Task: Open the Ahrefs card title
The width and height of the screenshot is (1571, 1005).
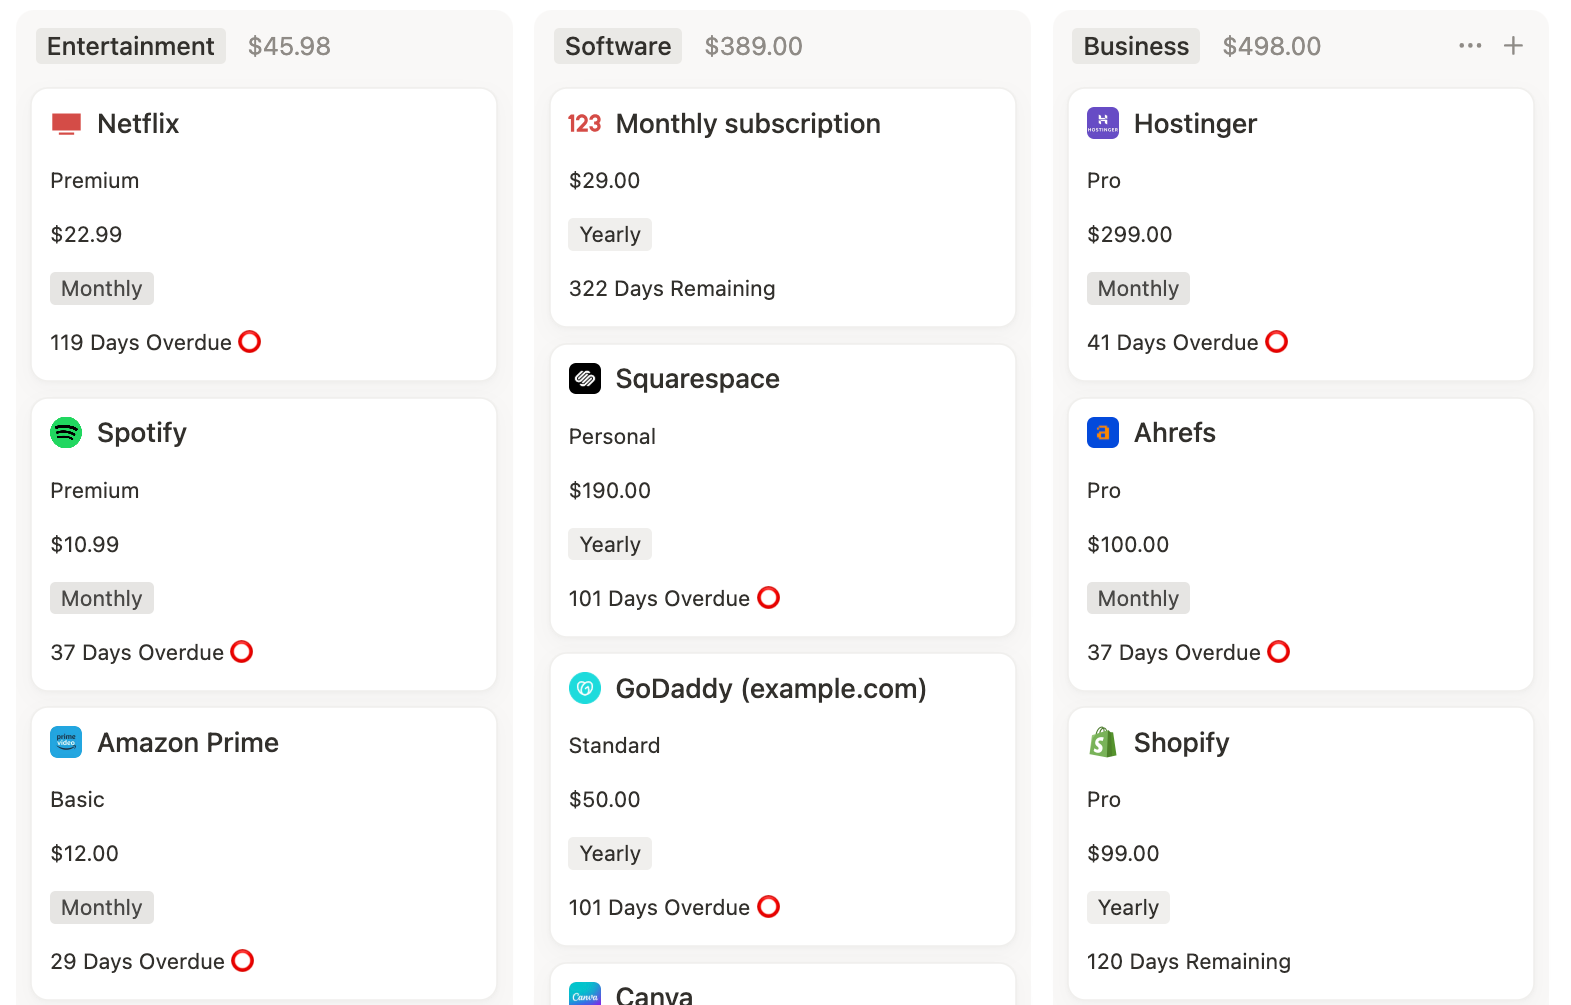Action: point(1175,433)
